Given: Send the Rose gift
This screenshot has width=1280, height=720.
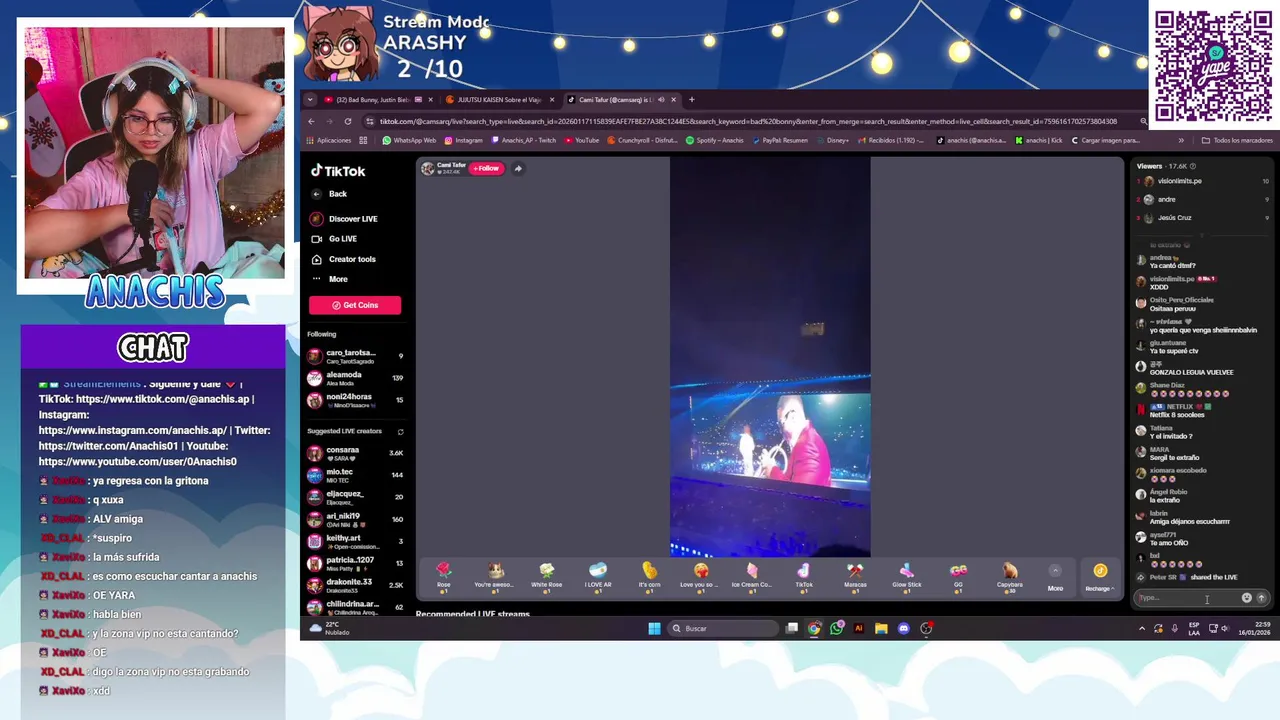Looking at the screenshot, I should pos(443,577).
